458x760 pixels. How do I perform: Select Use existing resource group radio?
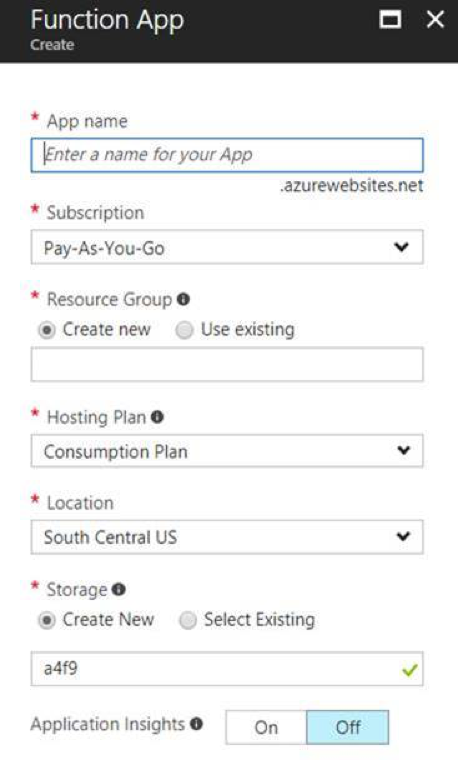[x=184, y=330]
